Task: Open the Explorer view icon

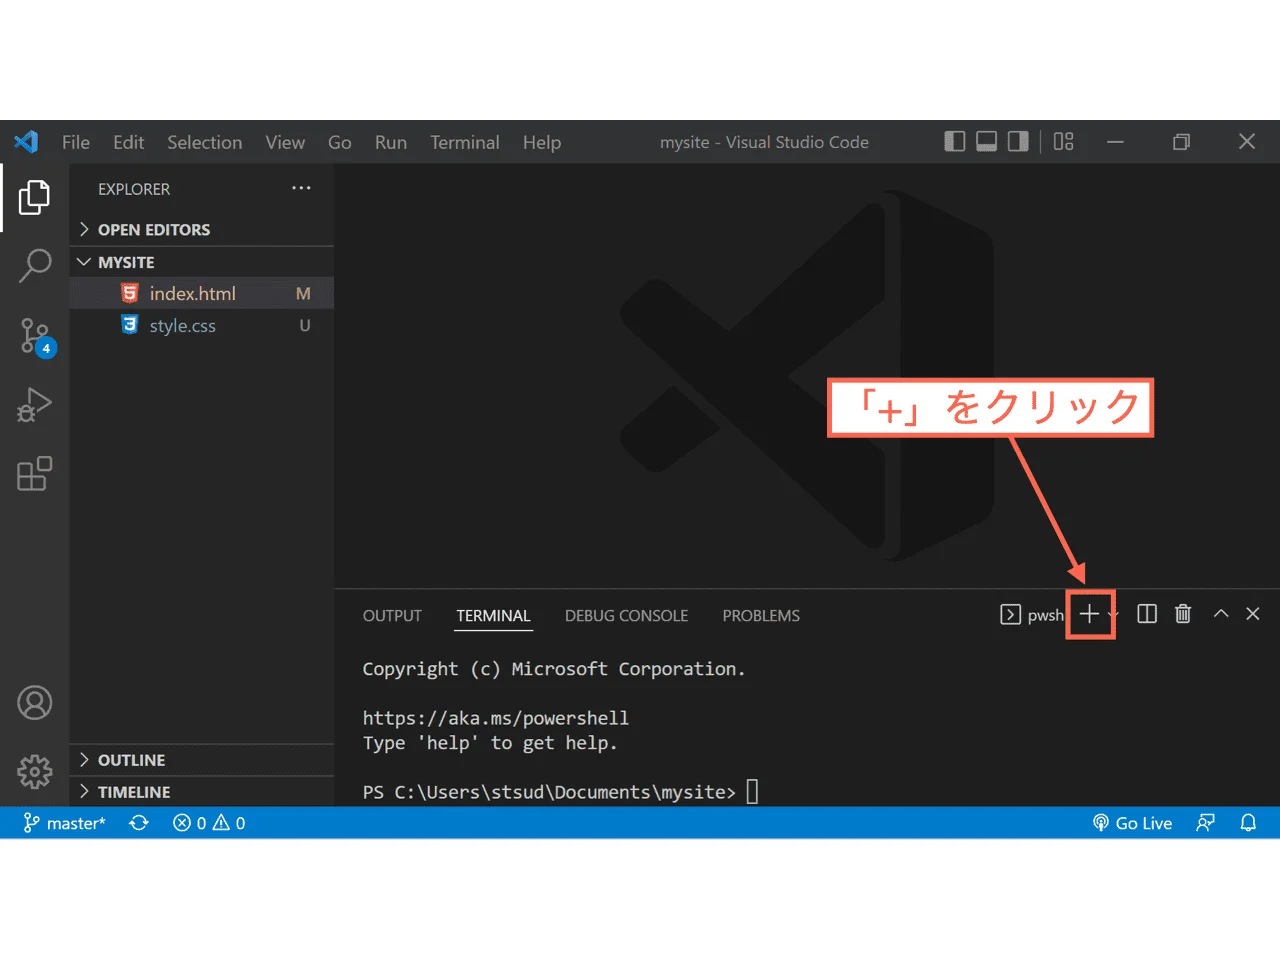Action: [x=34, y=197]
